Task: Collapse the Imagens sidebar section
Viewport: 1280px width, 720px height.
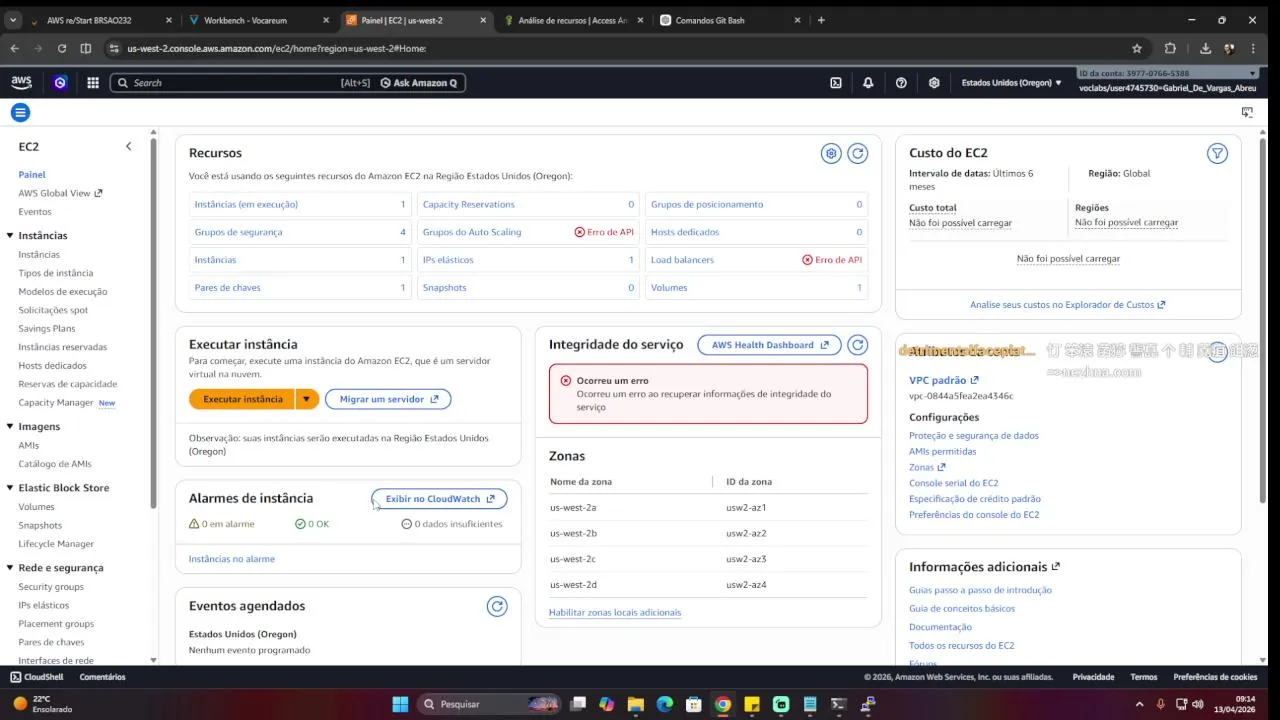Action: [x=10, y=427]
